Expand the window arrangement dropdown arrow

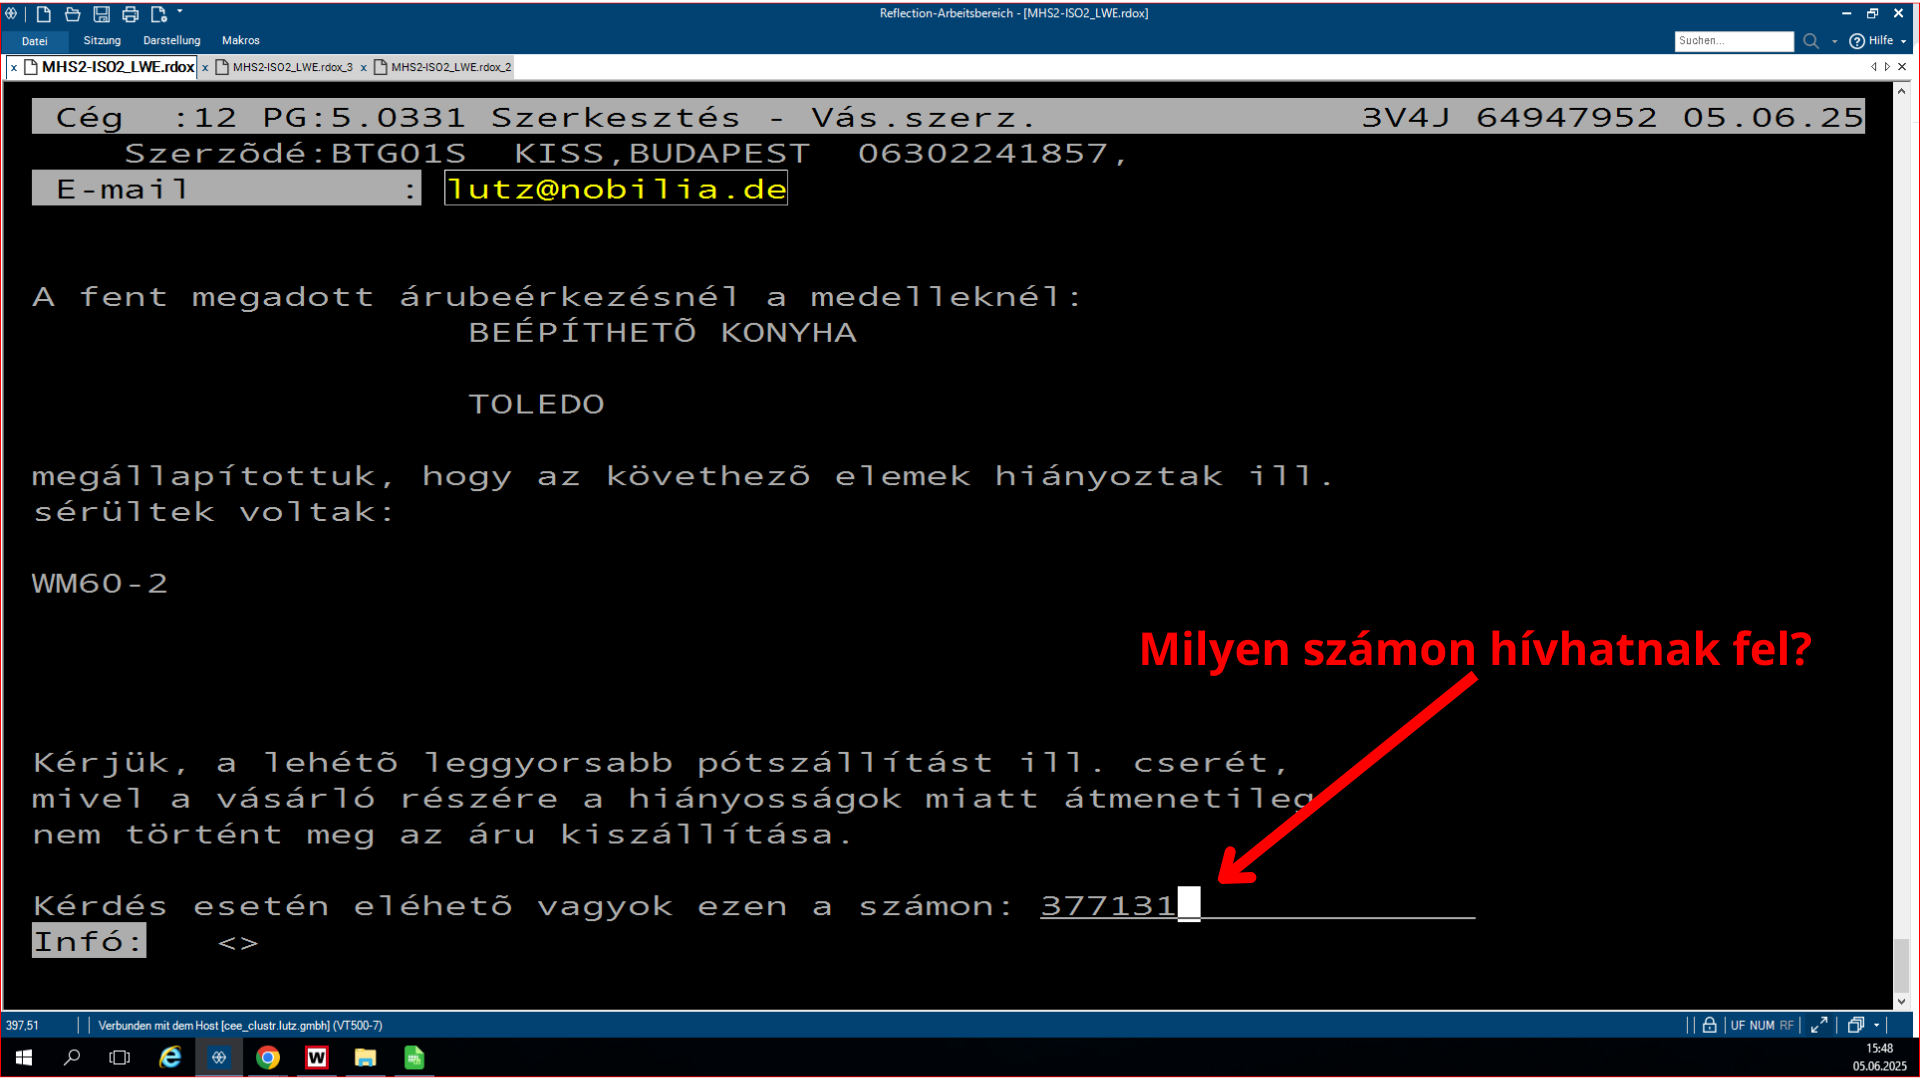click(x=1876, y=1025)
